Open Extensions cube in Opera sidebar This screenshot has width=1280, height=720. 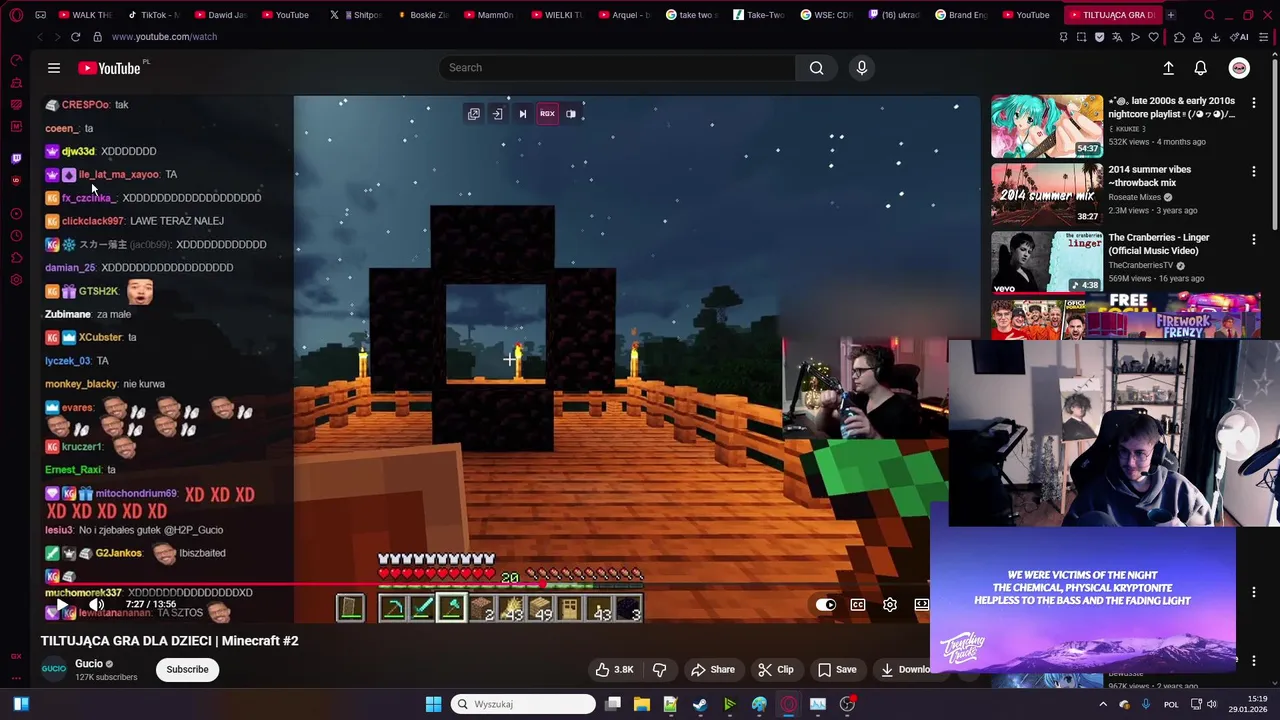click(x=16, y=258)
